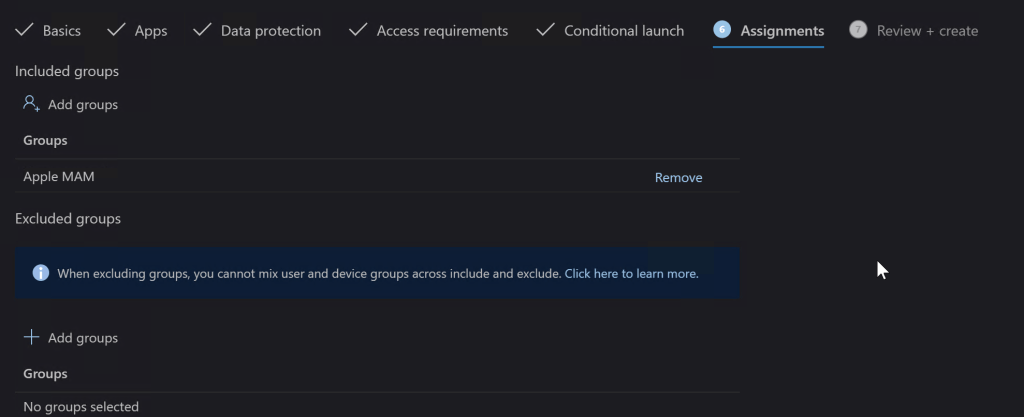Open the 'Click here' learn more link
This screenshot has height=417, width=1024.
[x=591, y=273]
